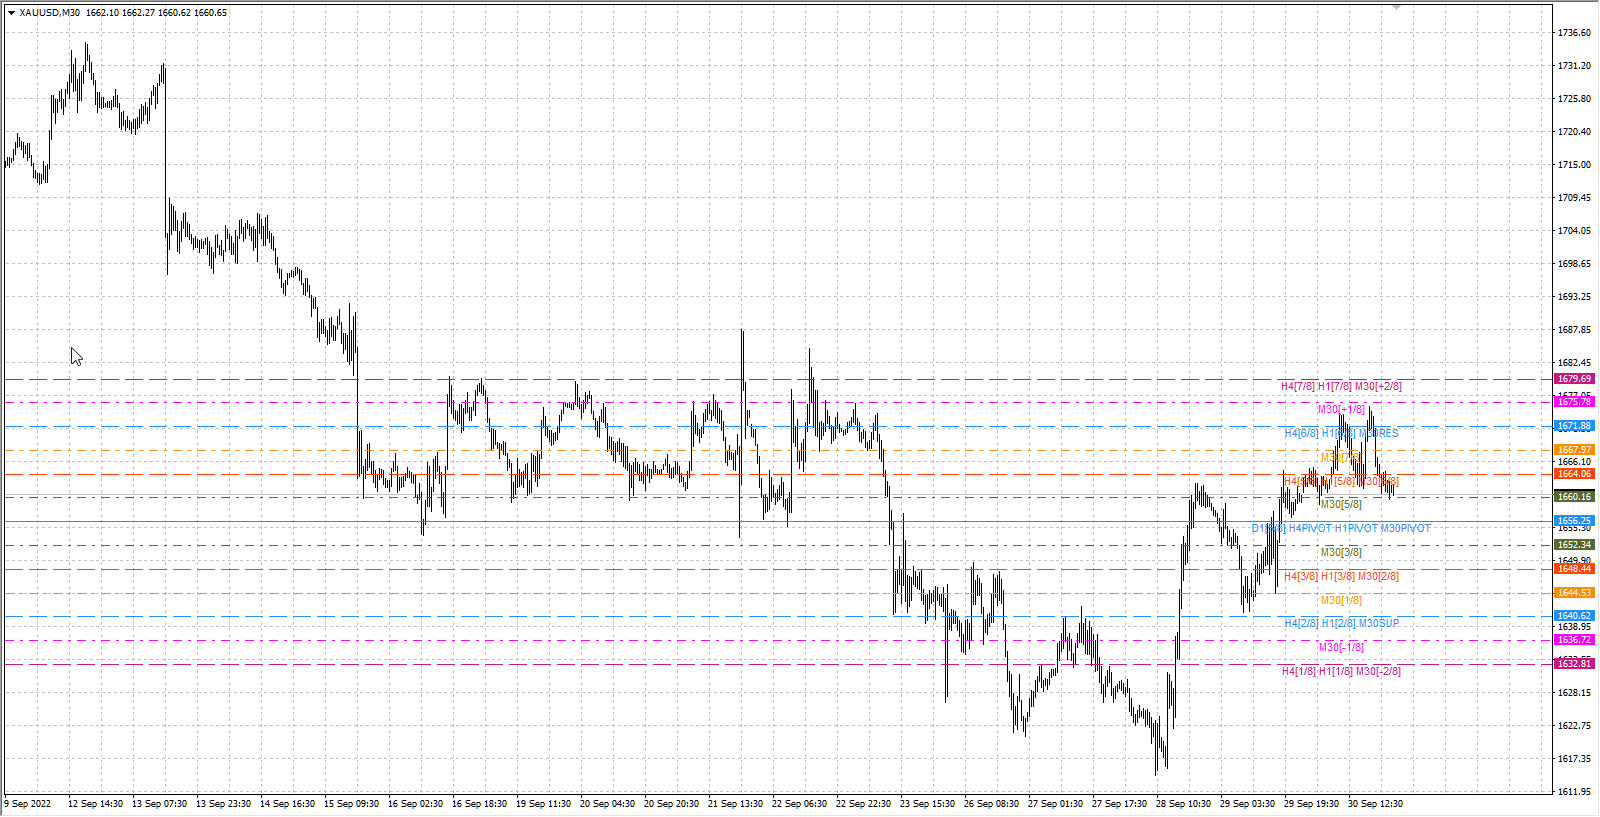This screenshot has height=817, width=1600.
Task: Click the H4[1/8] H1[1/8] M30[-2/8] label
Action: (1341, 671)
